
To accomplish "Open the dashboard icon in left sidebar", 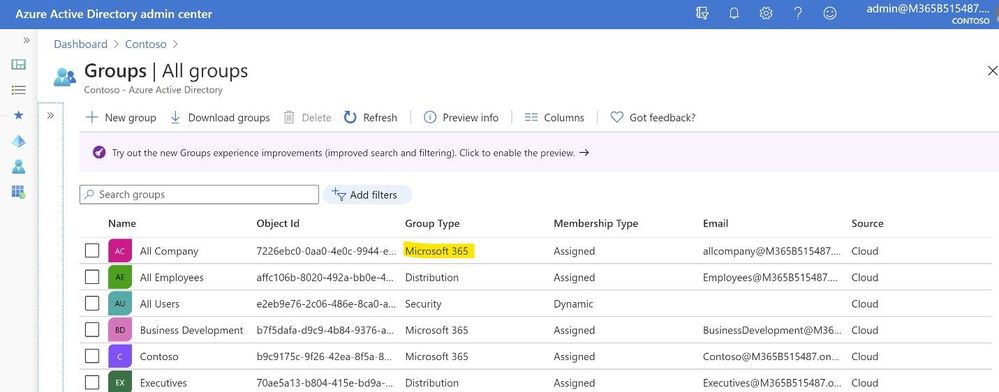I will click(18, 64).
